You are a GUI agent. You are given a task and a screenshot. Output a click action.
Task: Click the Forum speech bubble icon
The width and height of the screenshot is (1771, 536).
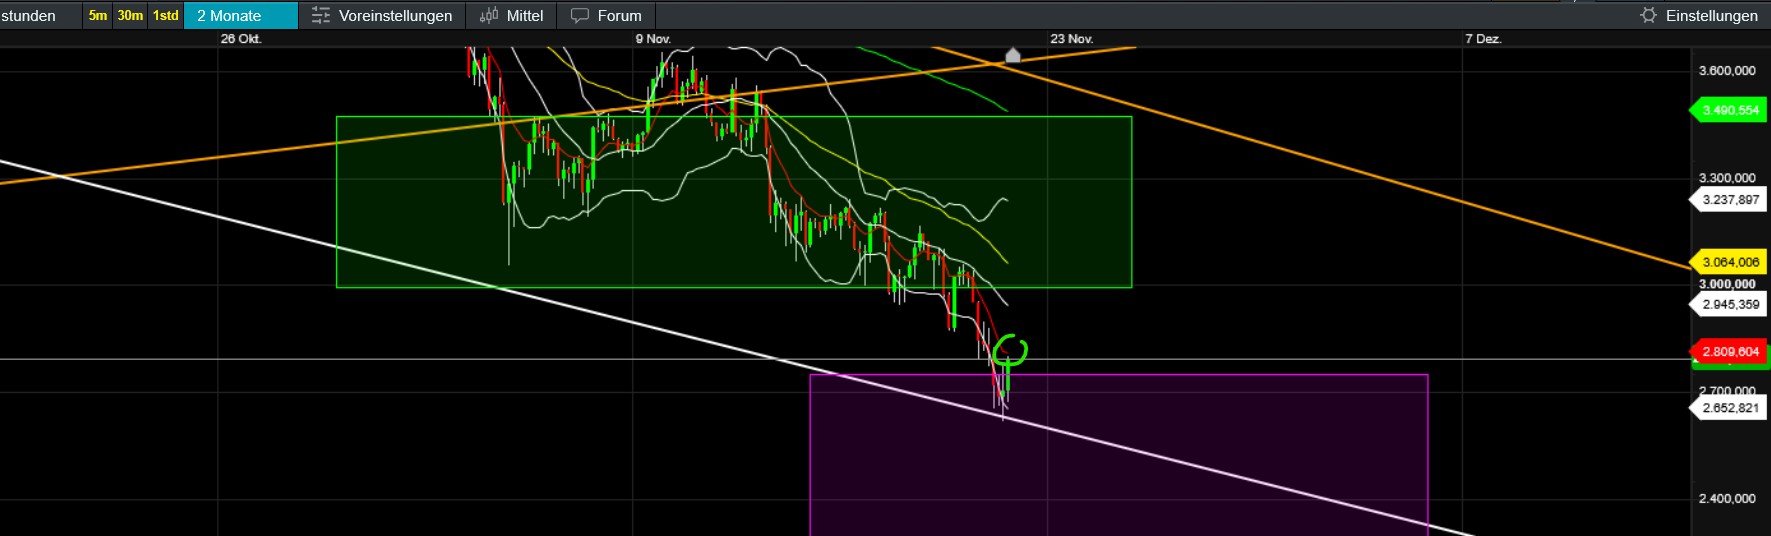(580, 15)
